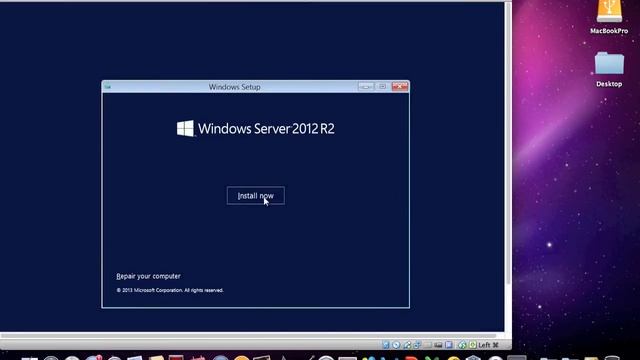Click the shared folders indicator in VM status bar
The width and height of the screenshot is (640, 360).
(x=427, y=345)
